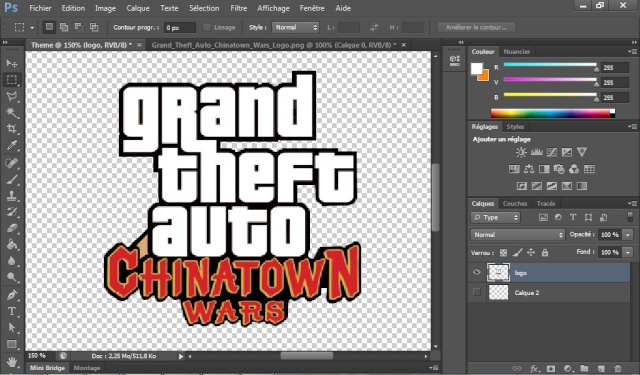Image resolution: width=640 pixels, height=375 pixels.
Task: Select the Paint Bucket tool
Action: coord(12,244)
